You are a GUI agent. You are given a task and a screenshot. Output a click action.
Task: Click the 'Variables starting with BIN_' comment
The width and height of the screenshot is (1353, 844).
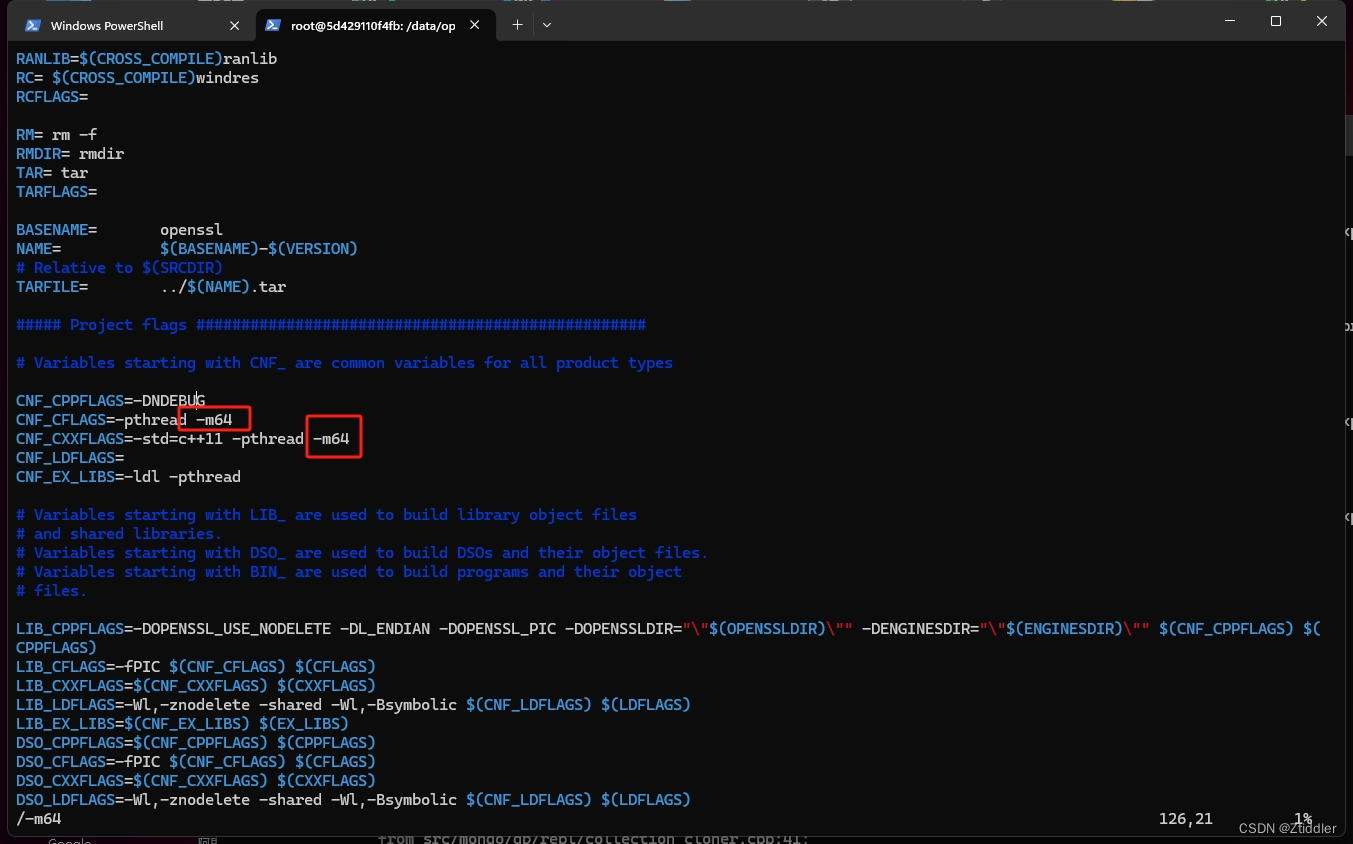(x=349, y=572)
